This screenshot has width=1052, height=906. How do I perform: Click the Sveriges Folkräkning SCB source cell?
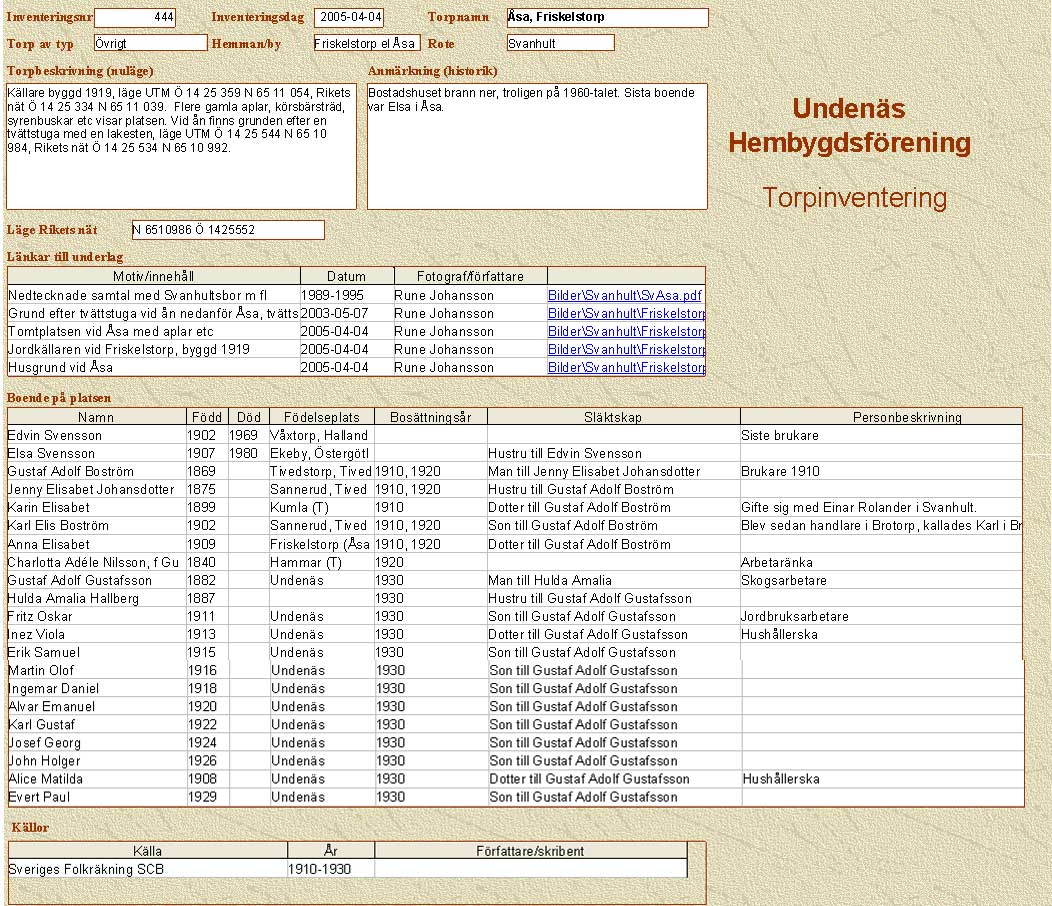(147, 870)
